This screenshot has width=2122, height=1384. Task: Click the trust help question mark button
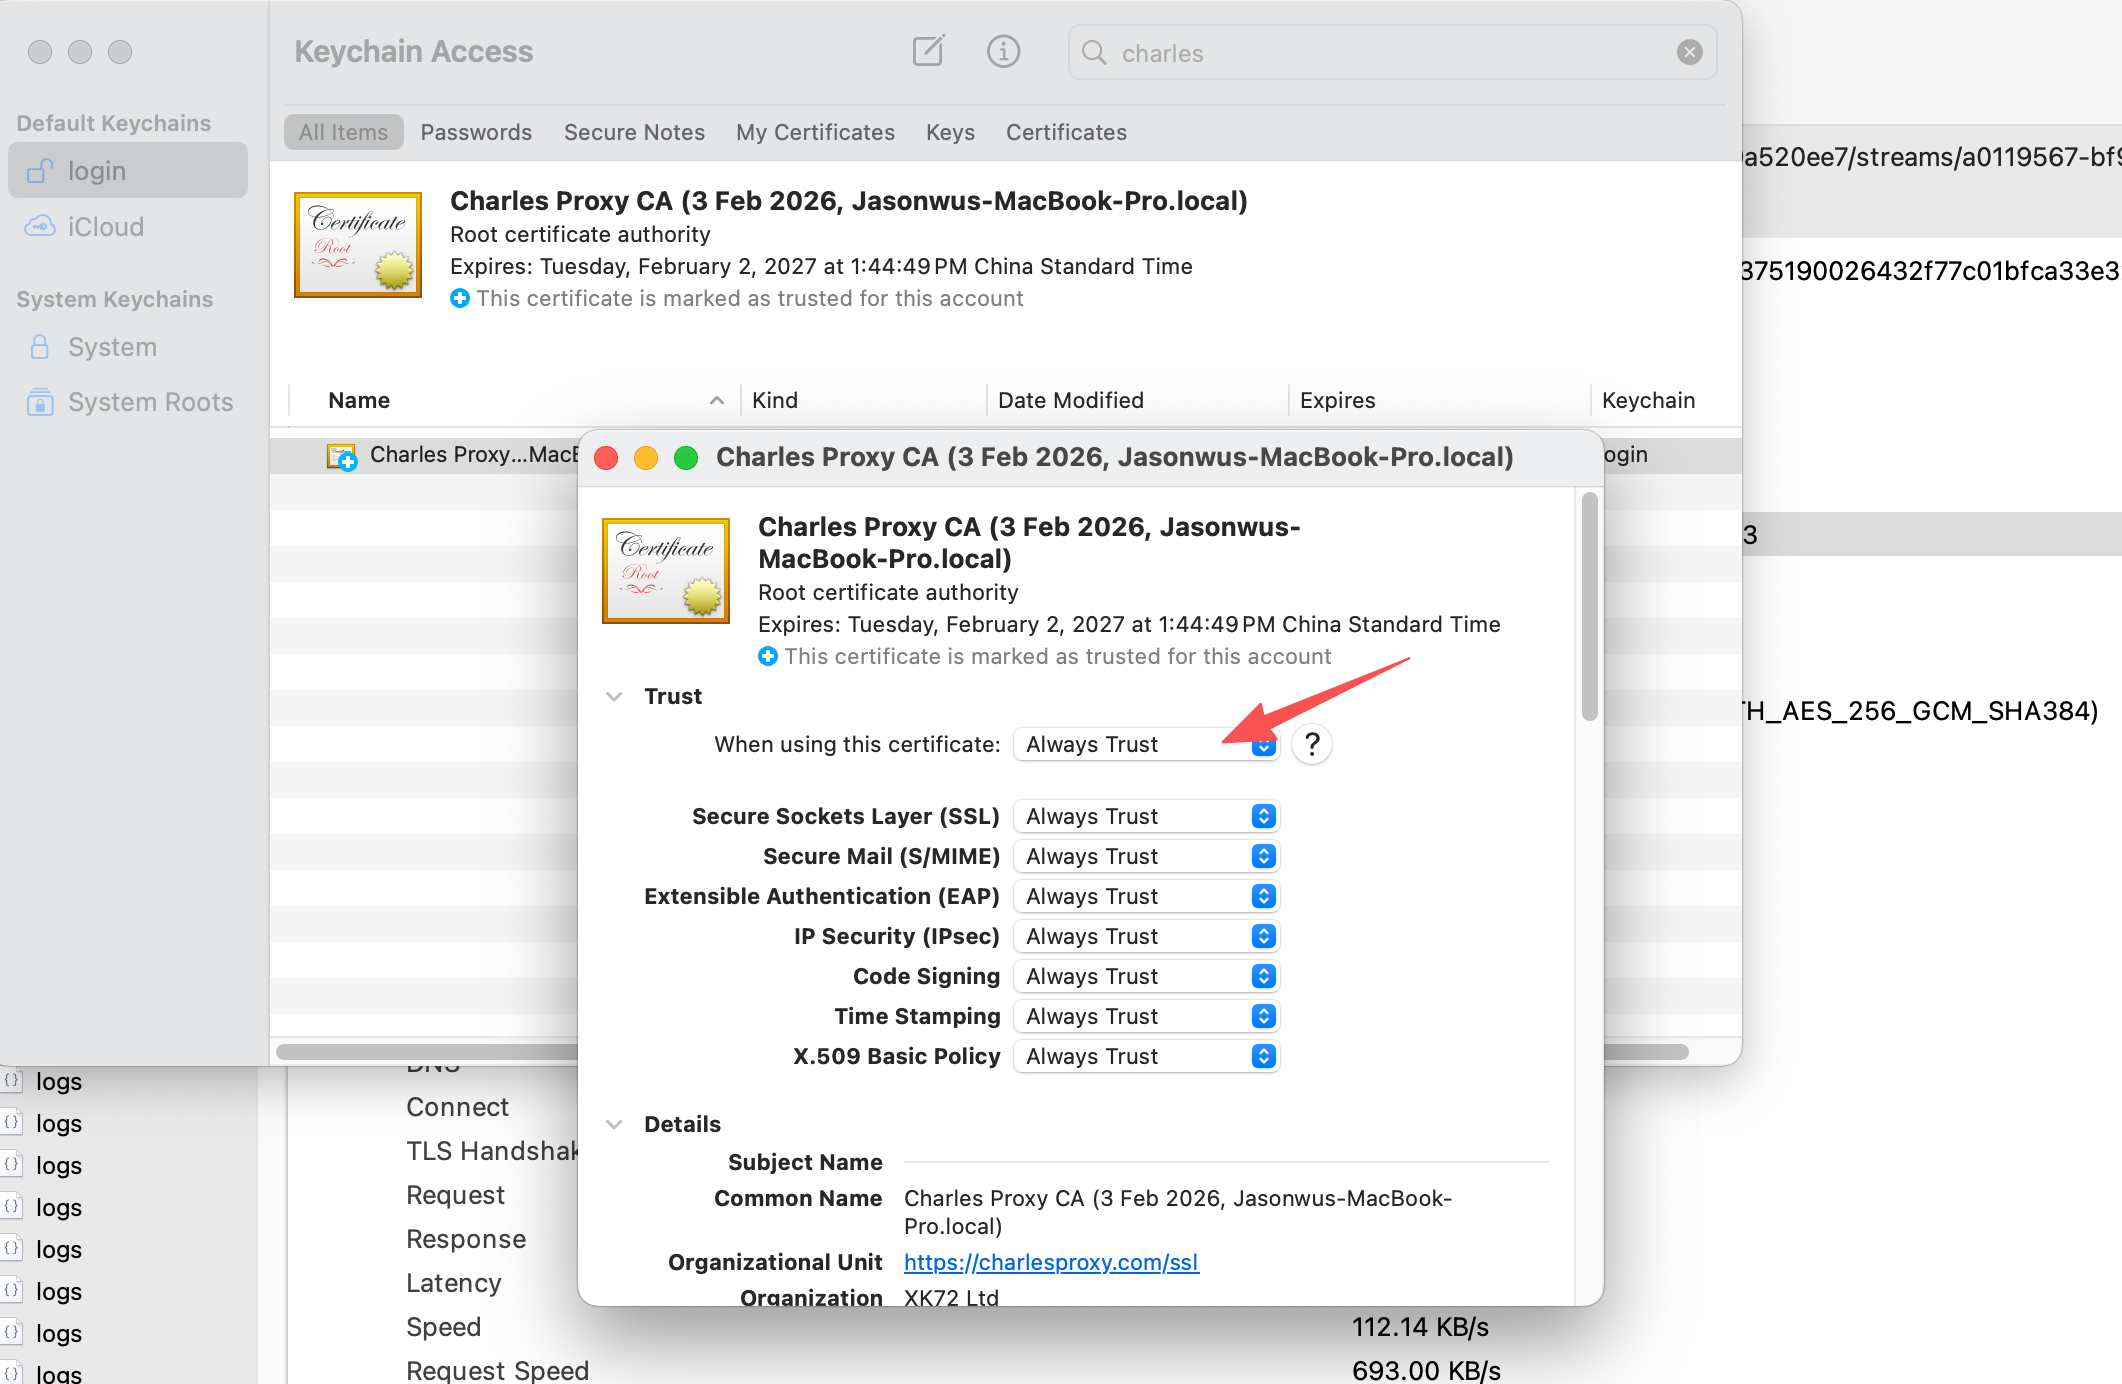1312,744
